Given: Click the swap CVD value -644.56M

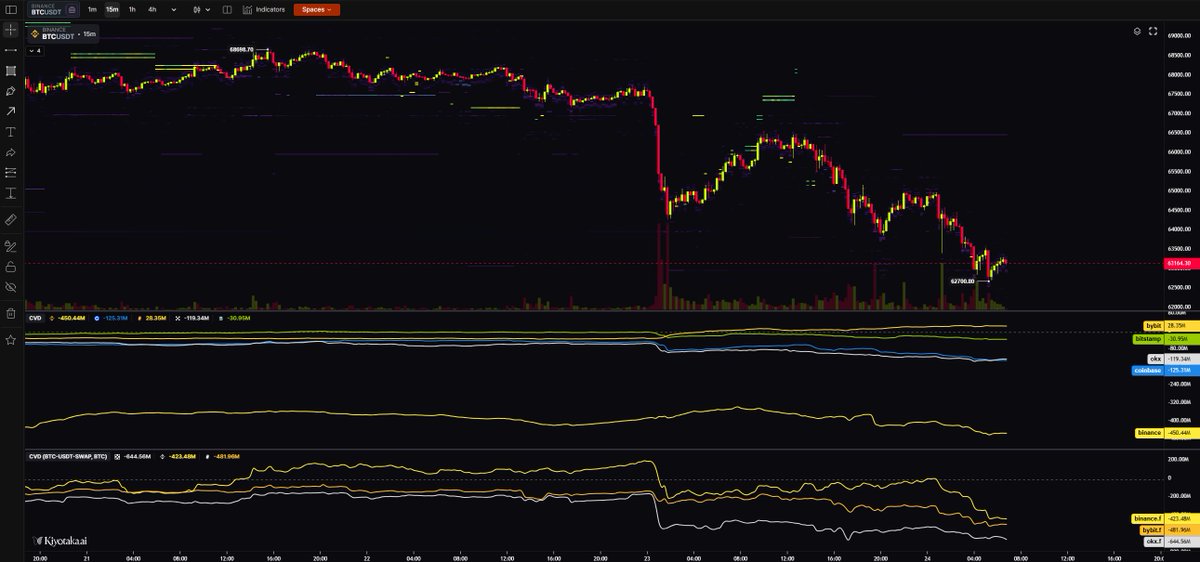Looking at the screenshot, I should coord(137,455).
